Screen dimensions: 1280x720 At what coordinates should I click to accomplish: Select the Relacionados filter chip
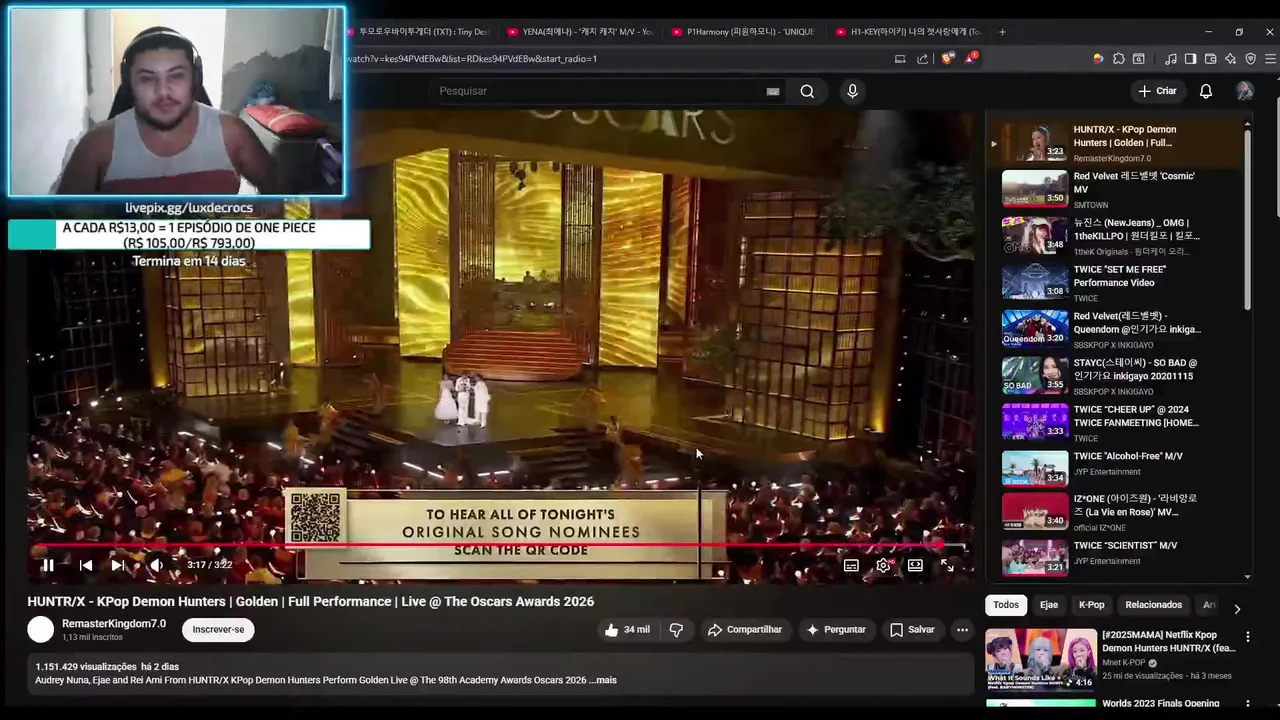pyautogui.click(x=1153, y=605)
